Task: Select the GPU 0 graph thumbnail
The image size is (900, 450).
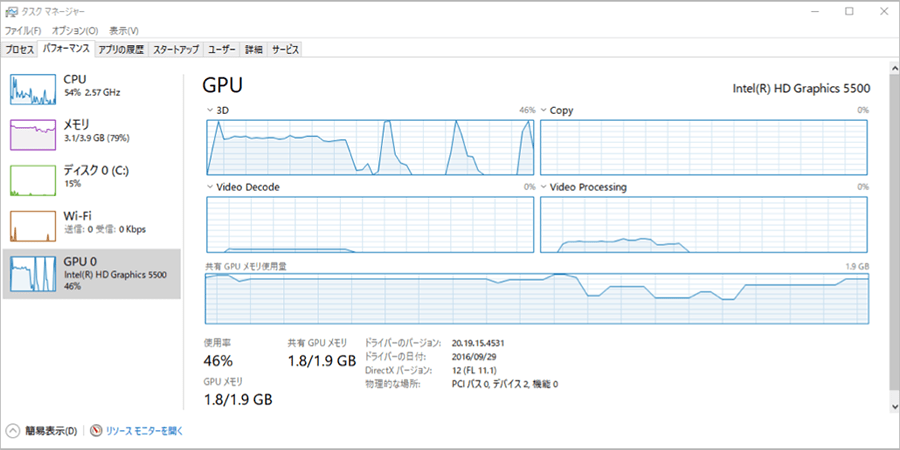Action: click(x=33, y=272)
